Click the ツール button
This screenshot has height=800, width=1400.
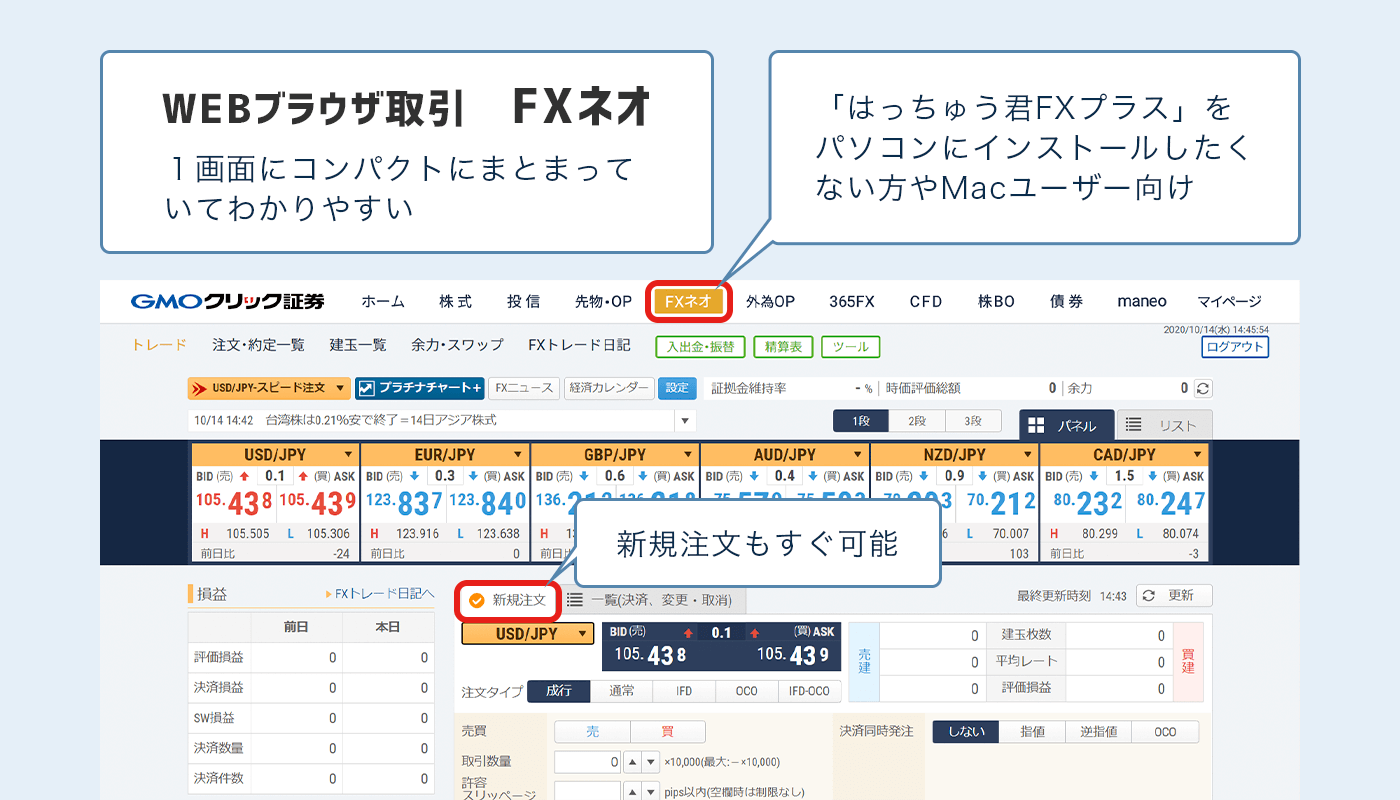[851, 347]
